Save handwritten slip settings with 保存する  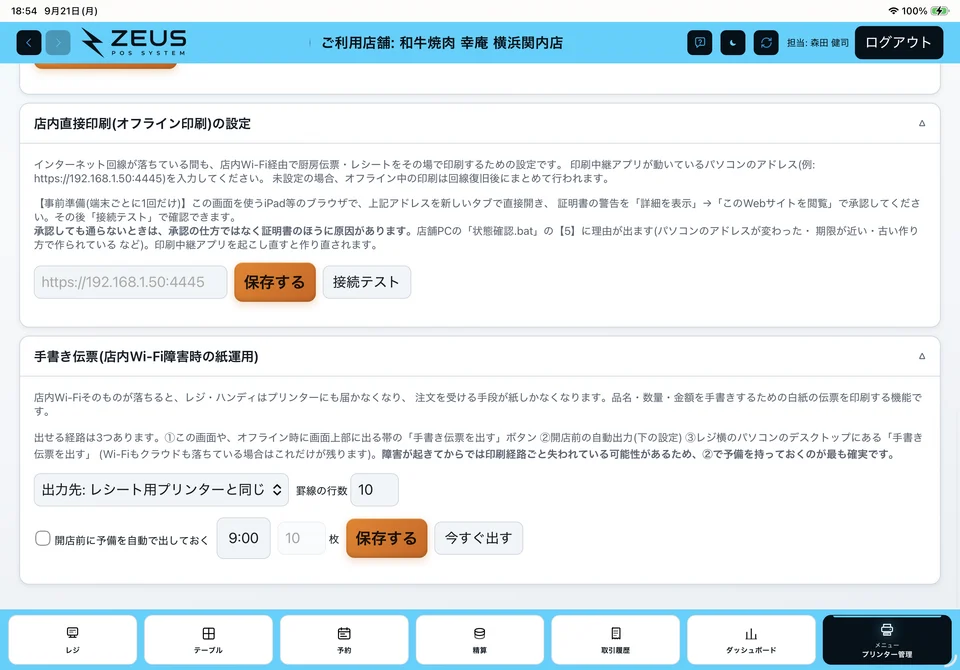(x=386, y=538)
